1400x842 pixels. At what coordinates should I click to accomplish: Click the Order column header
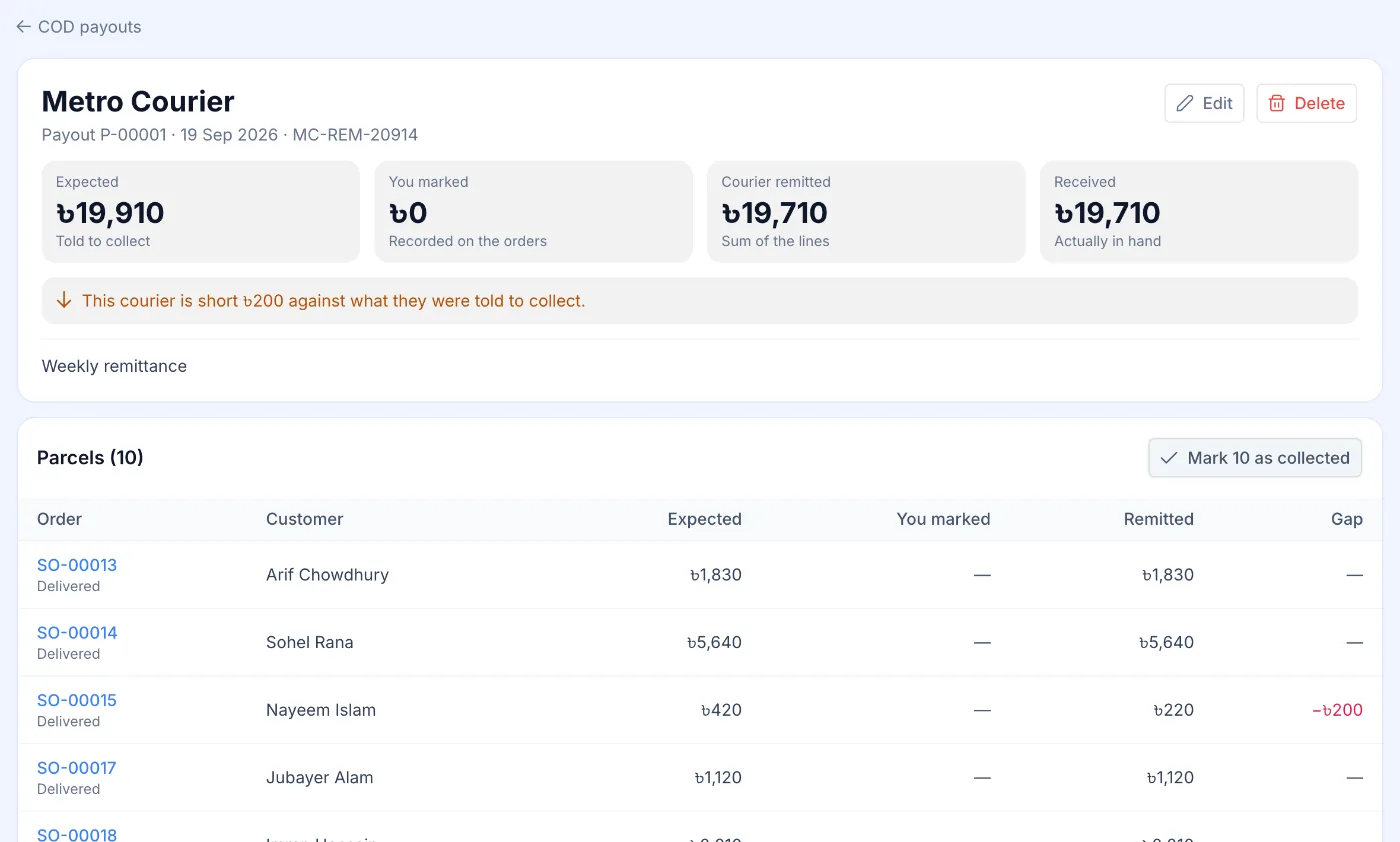[60, 519]
